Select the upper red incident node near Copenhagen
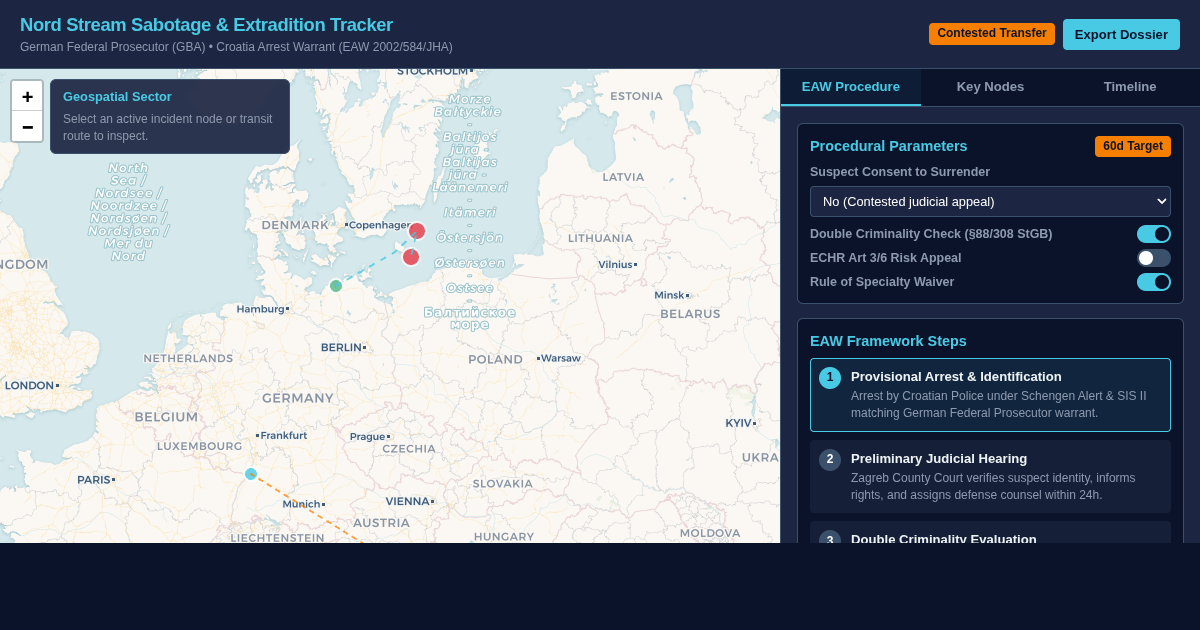 pos(417,231)
